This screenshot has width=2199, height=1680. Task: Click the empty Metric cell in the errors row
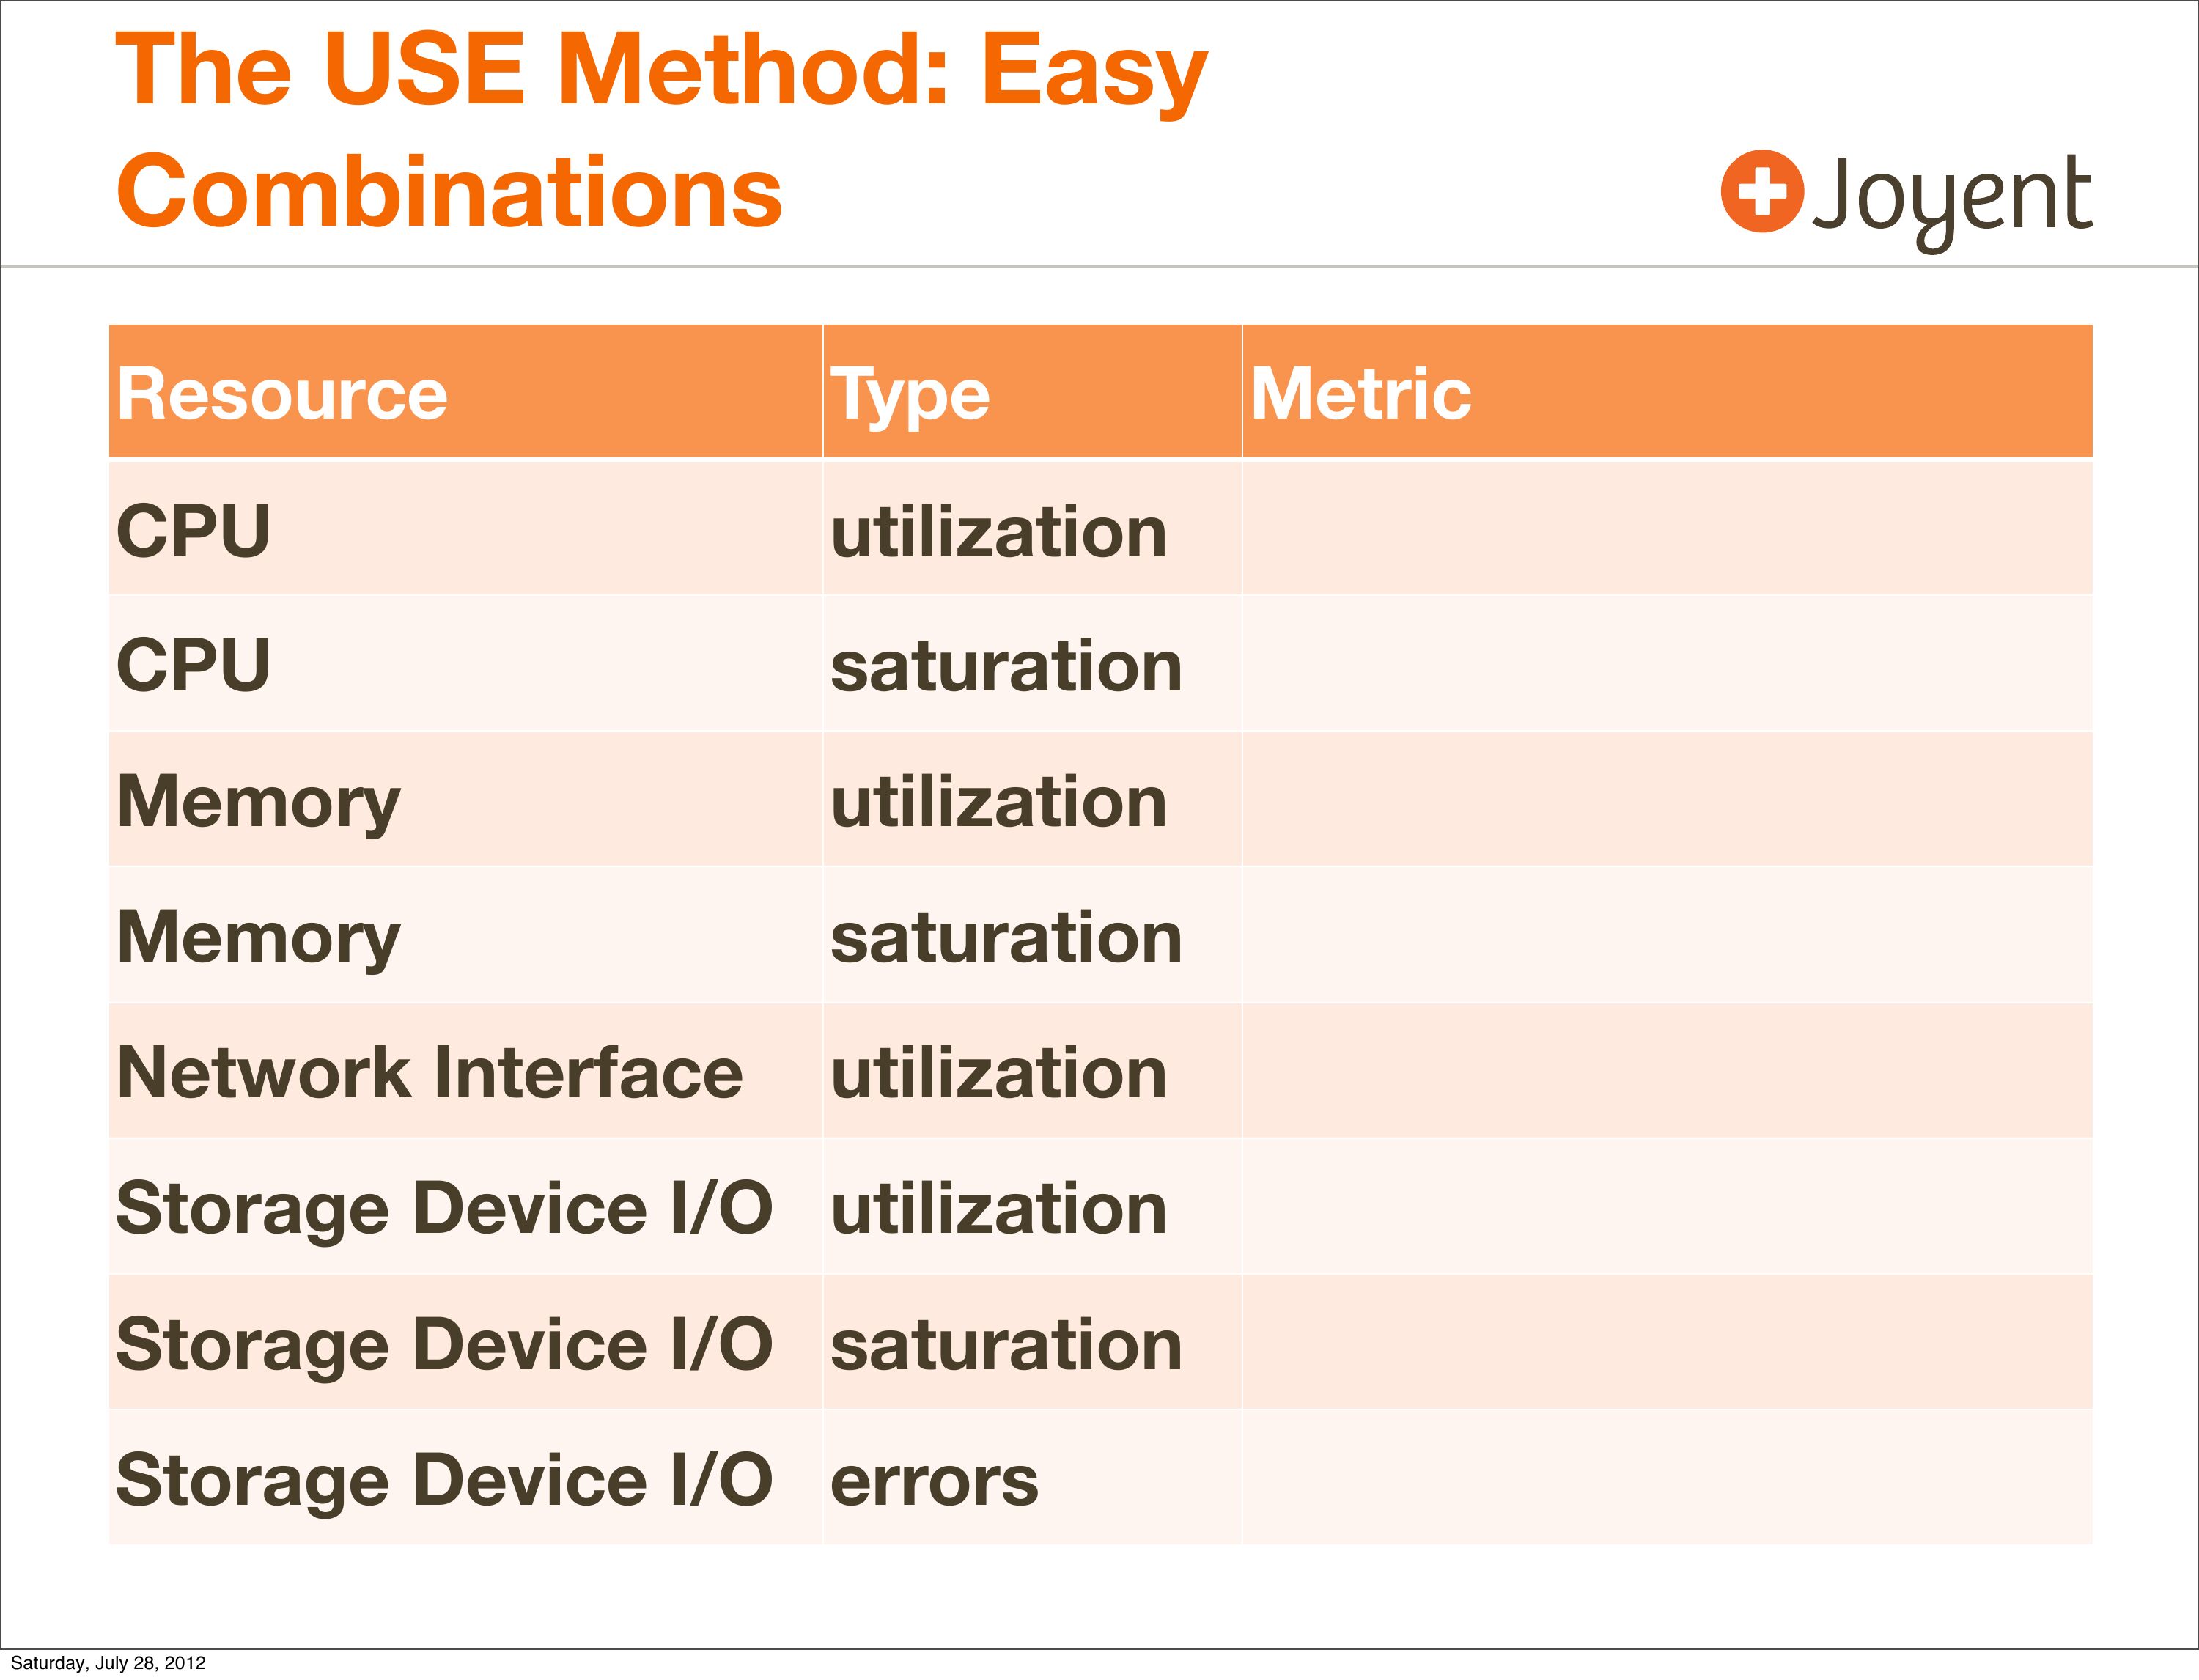click(1666, 1478)
